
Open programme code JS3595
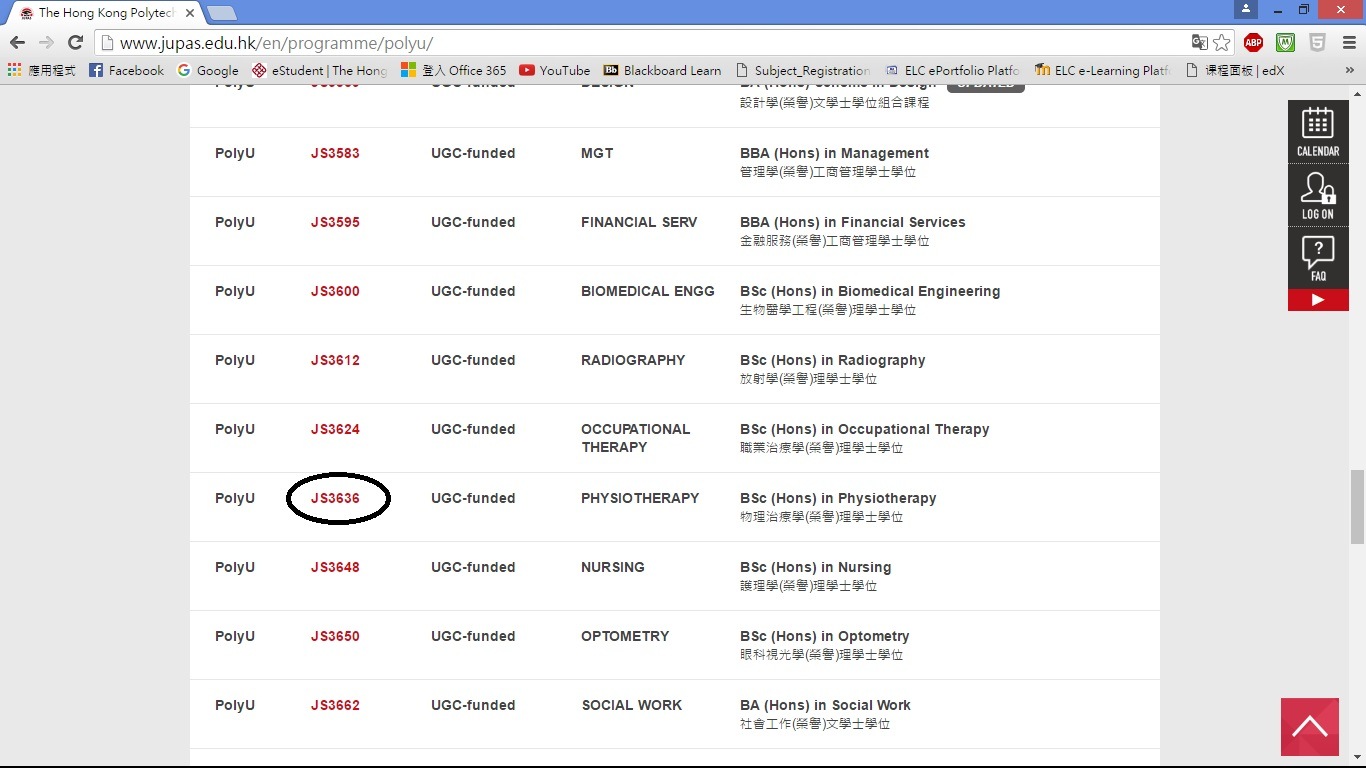pos(335,222)
